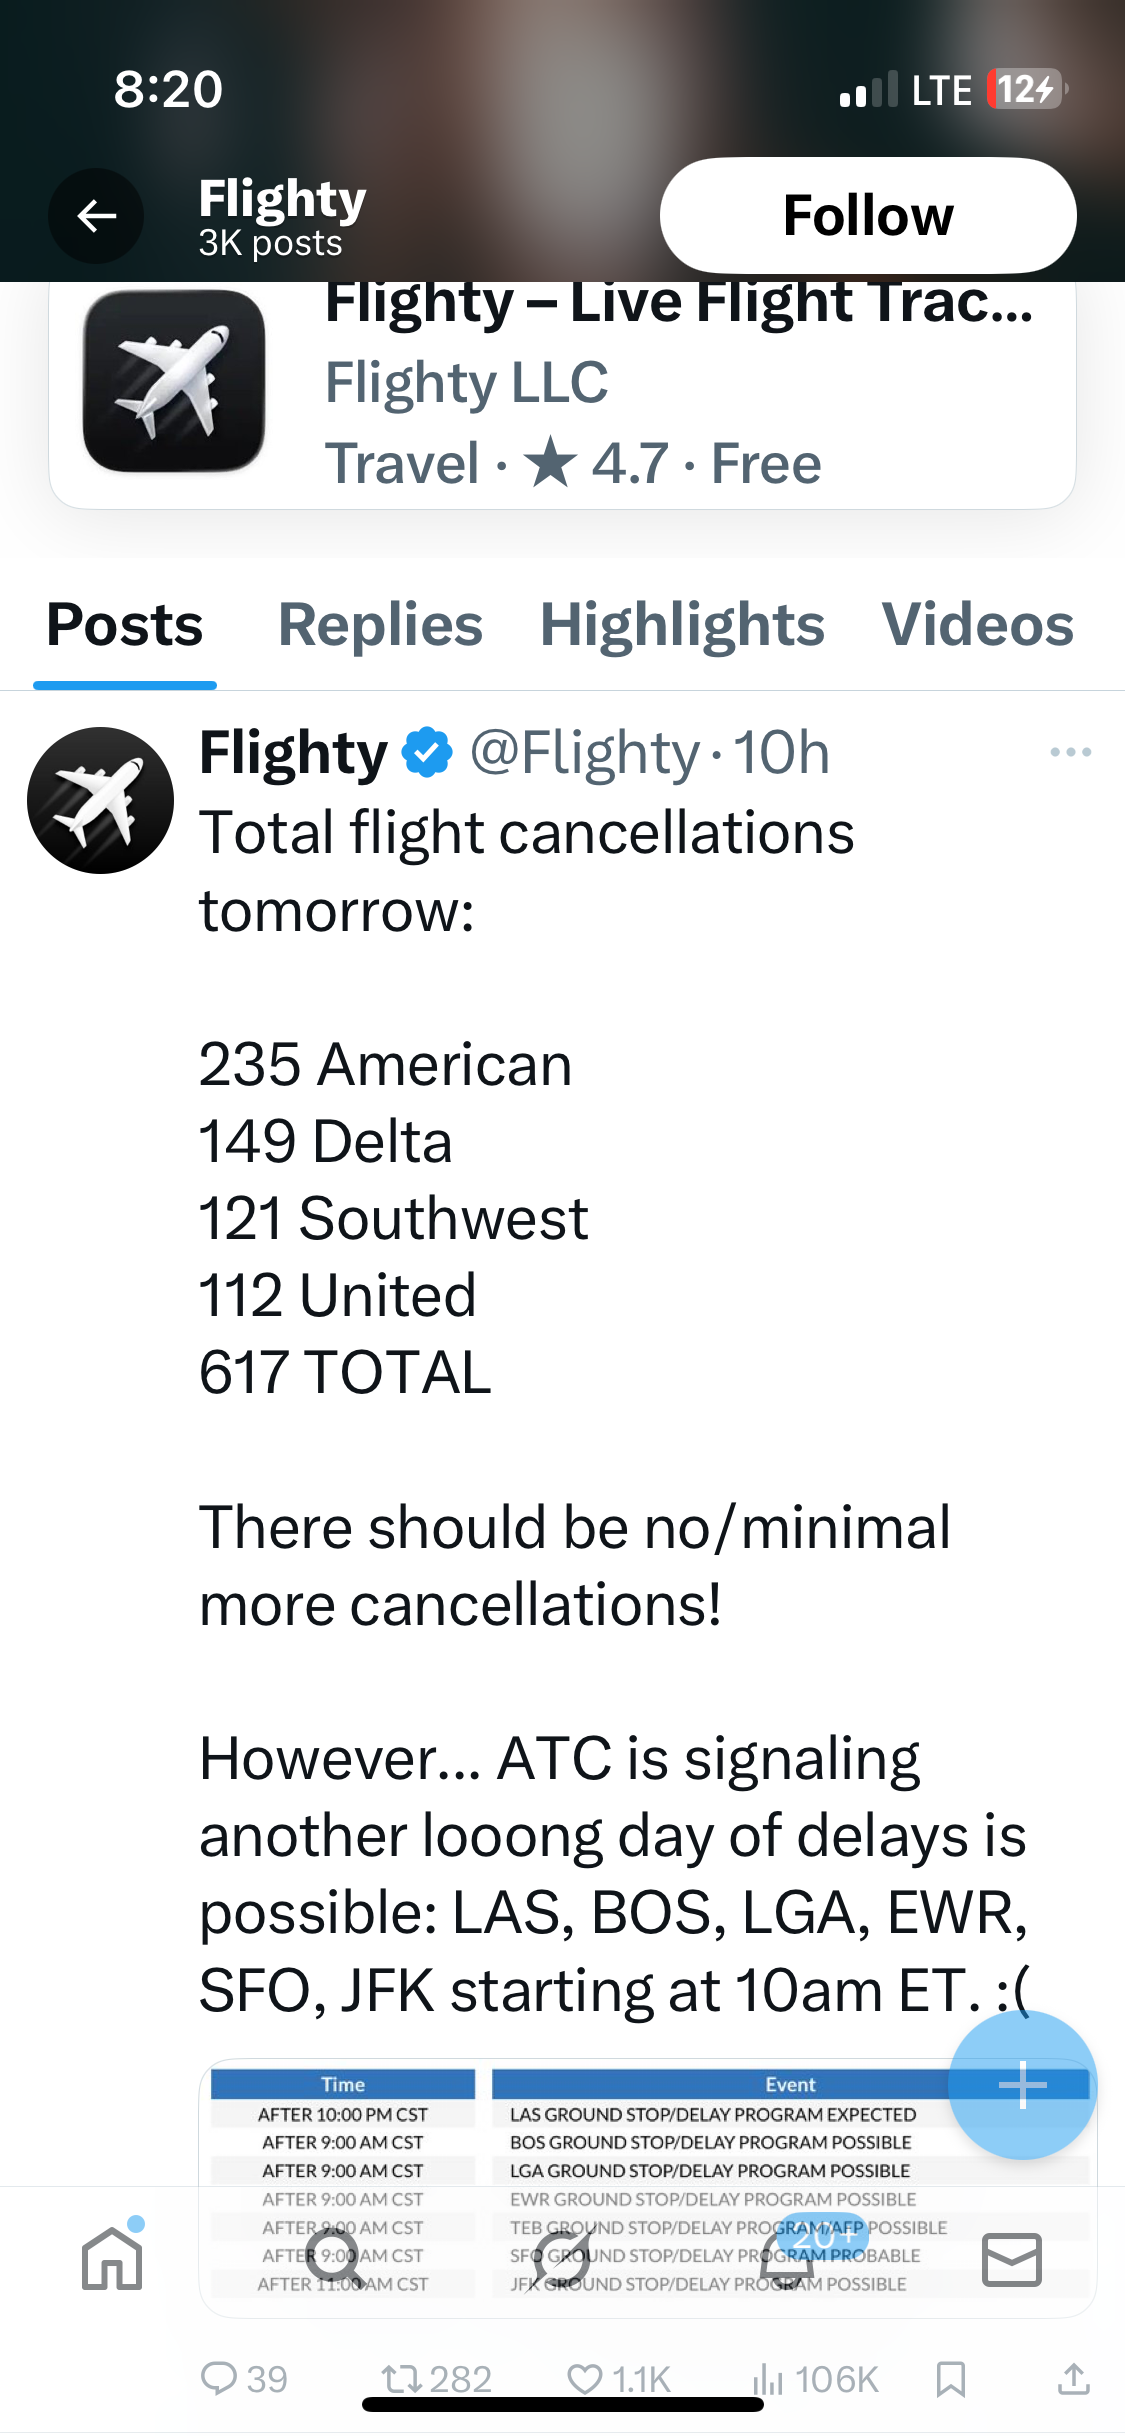Bookmark the Flighty cancellations post
The image size is (1125, 2436).
click(x=950, y=2378)
